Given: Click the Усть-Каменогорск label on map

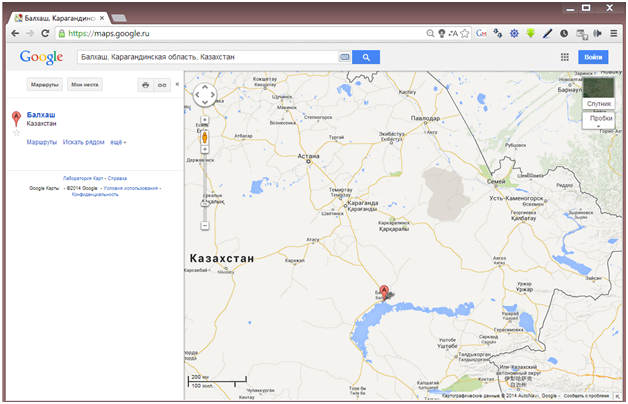Looking at the screenshot, I should point(516,198).
